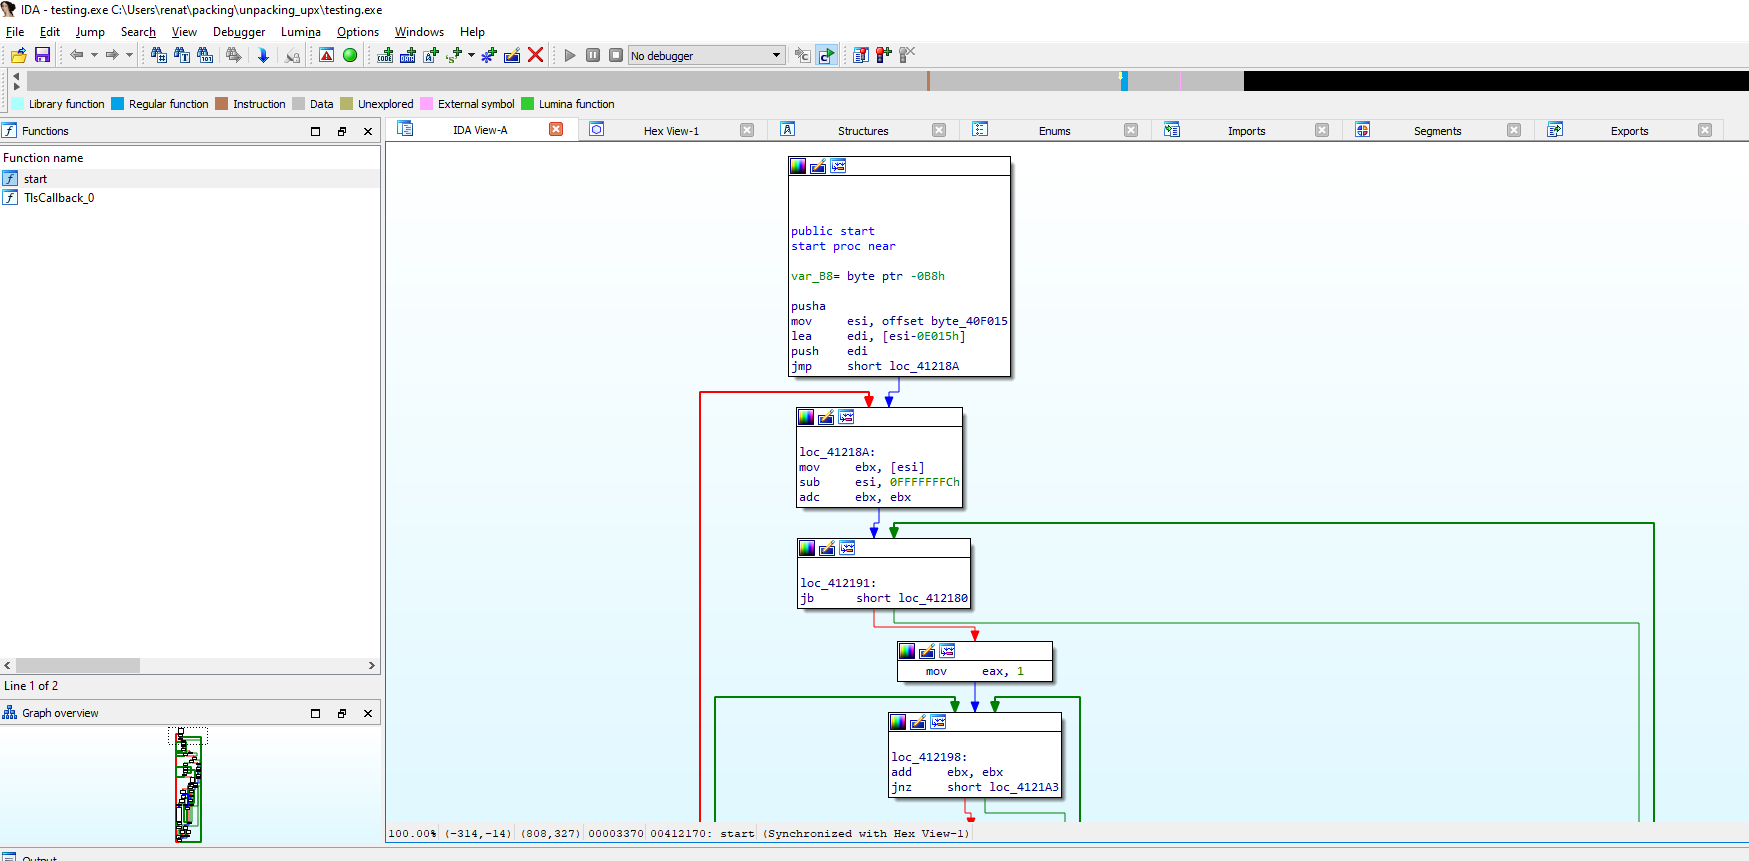
Task: Click the blue marker in navigation band
Action: pyautogui.click(x=1124, y=81)
